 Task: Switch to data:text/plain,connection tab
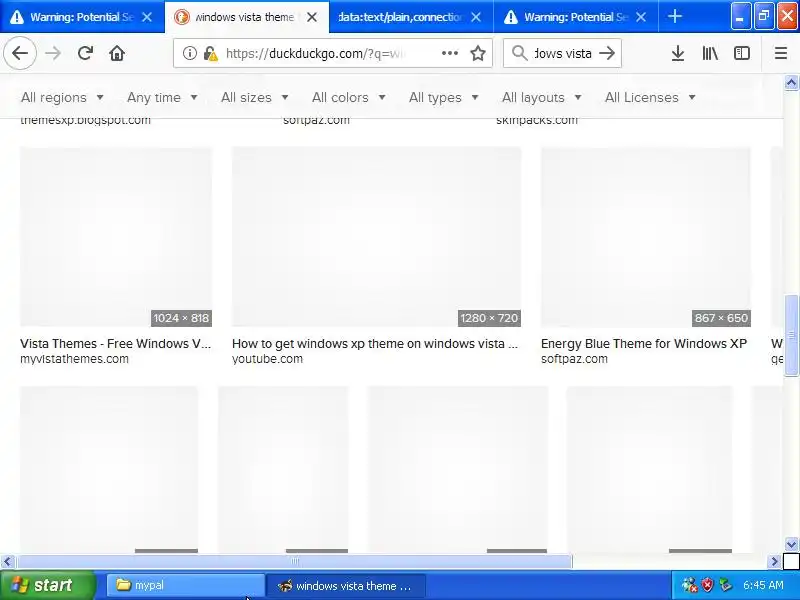411,17
